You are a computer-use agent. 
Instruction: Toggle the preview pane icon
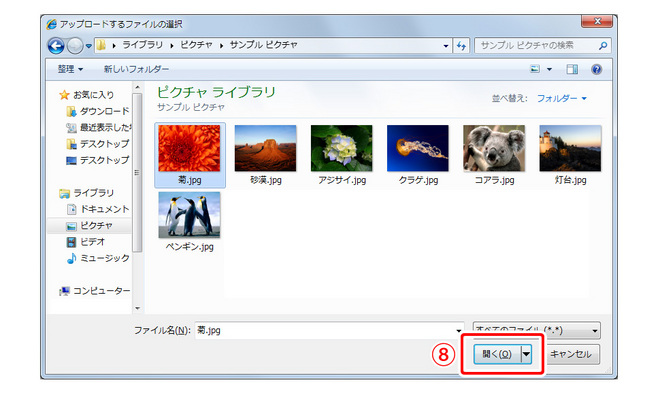point(572,69)
